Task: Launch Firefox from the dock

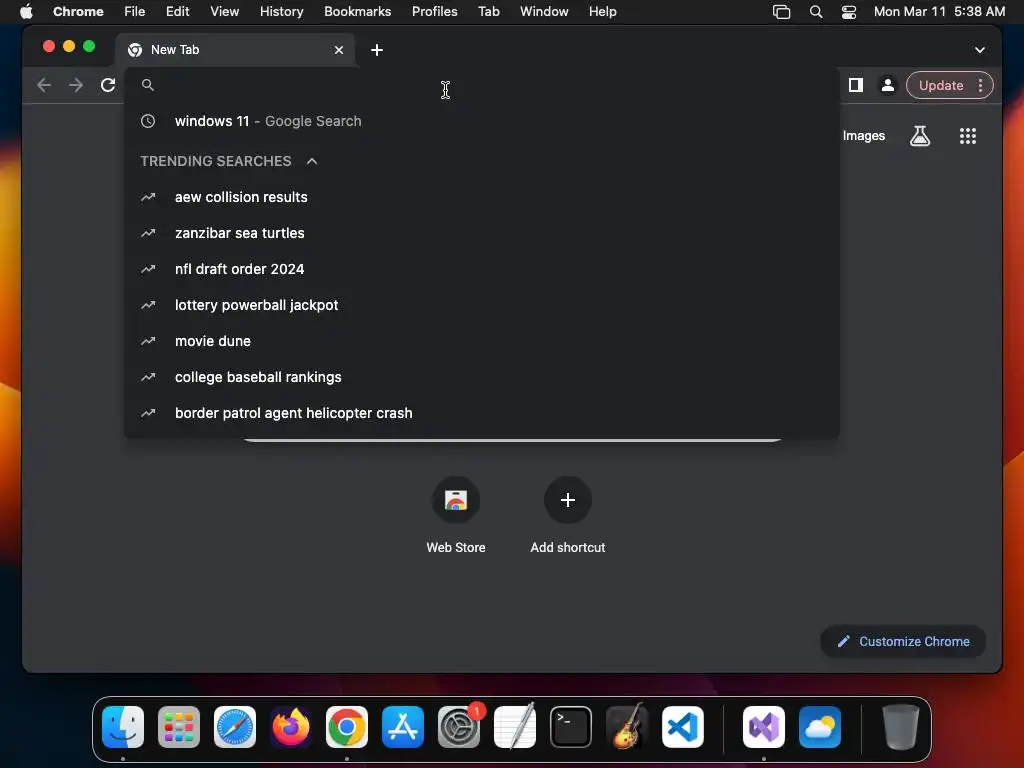Action: tap(291, 726)
